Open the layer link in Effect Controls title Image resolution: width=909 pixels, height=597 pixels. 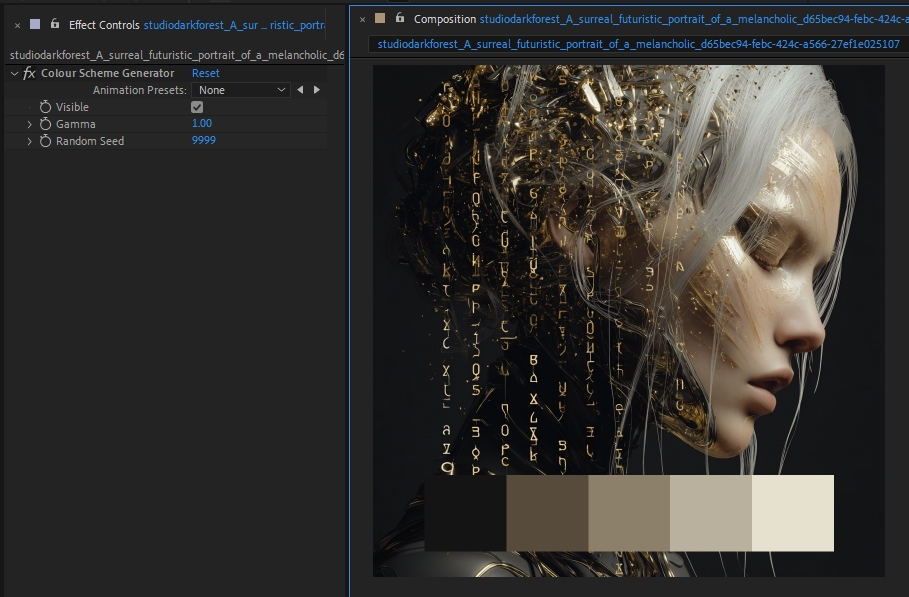point(234,25)
